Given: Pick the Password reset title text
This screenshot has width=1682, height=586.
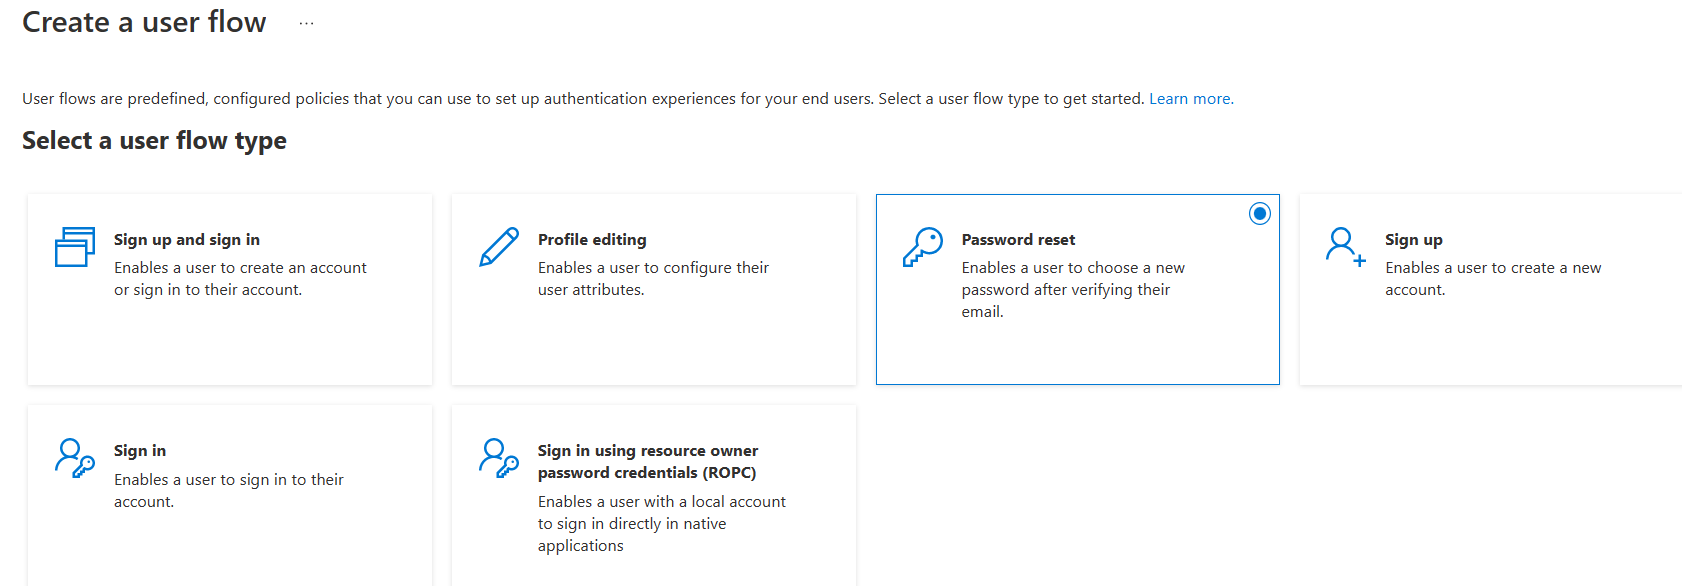Looking at the screenshot, I should tap(1018, 240).
